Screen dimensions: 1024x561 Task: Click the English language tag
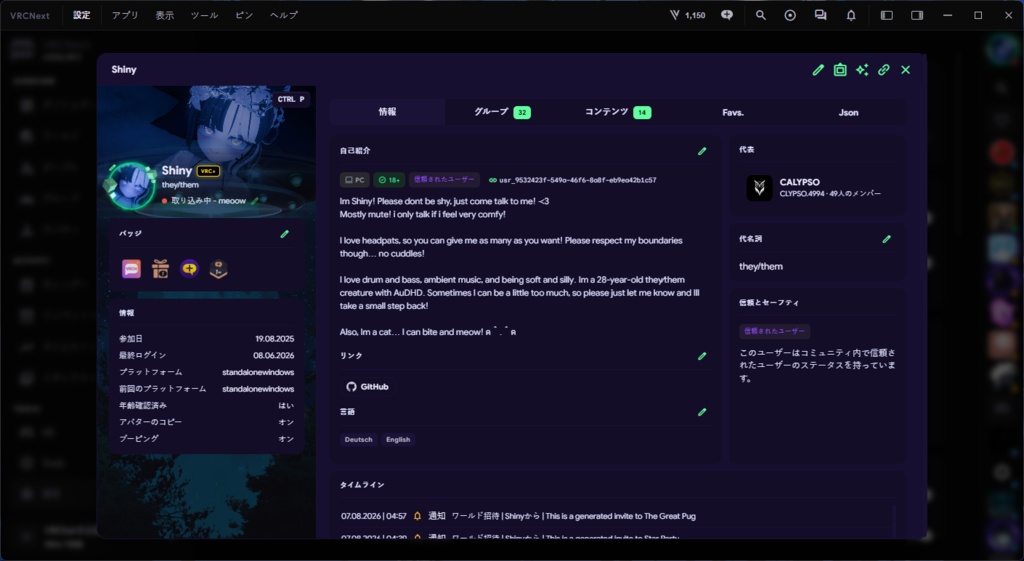click(x=398, y=440)
